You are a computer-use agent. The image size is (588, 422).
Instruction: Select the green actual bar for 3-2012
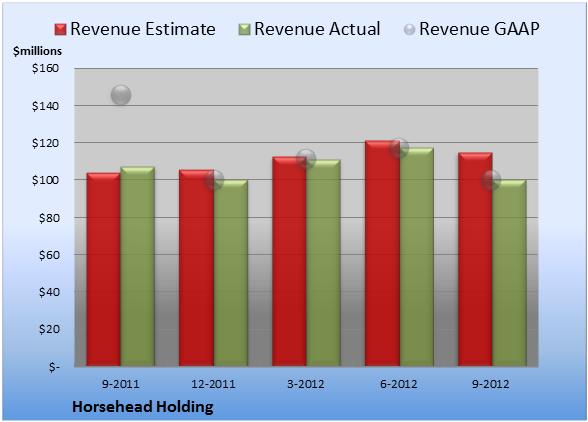pyautogui.click(x=323, y=263)
